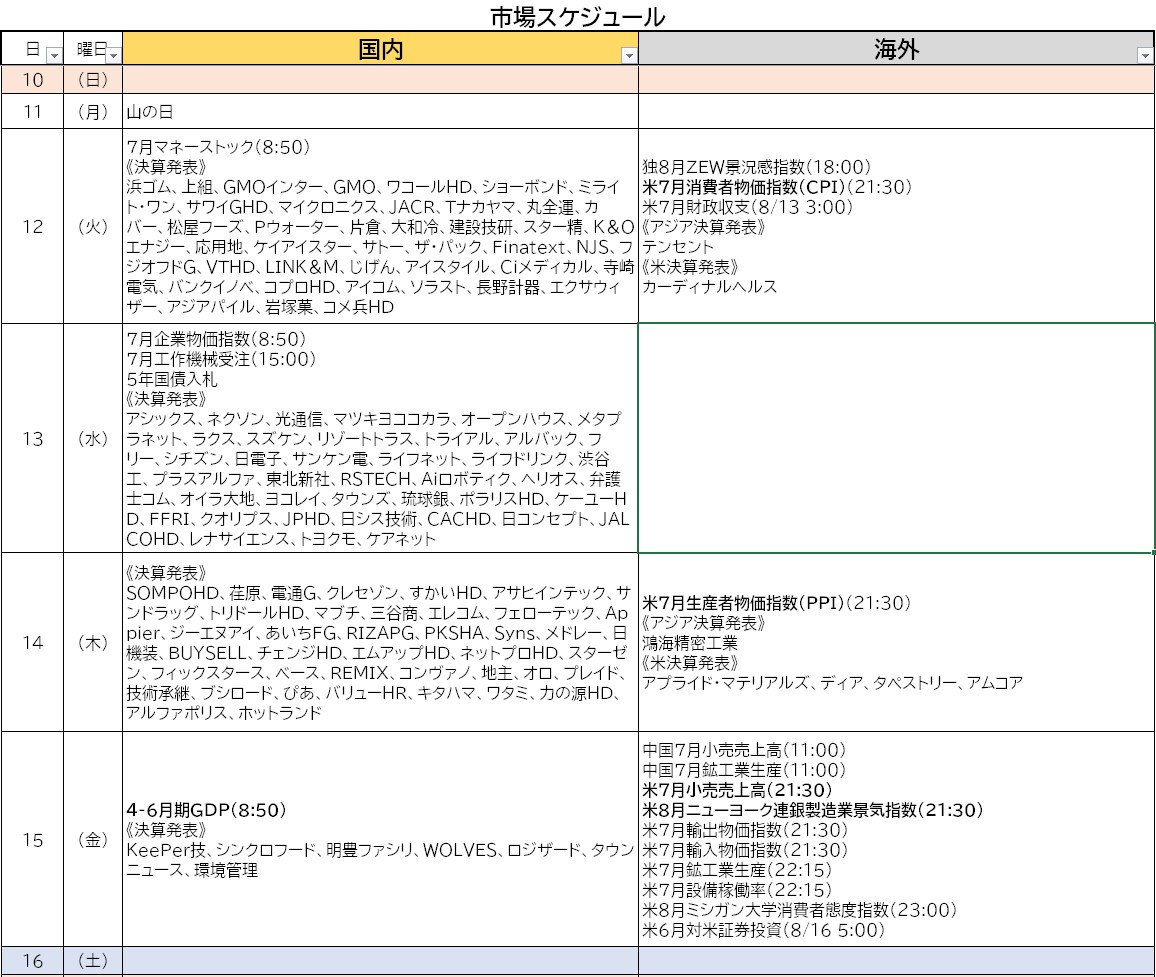
Task: Click the 7月マネーストック(8:50) line
Action: [218, 147]
